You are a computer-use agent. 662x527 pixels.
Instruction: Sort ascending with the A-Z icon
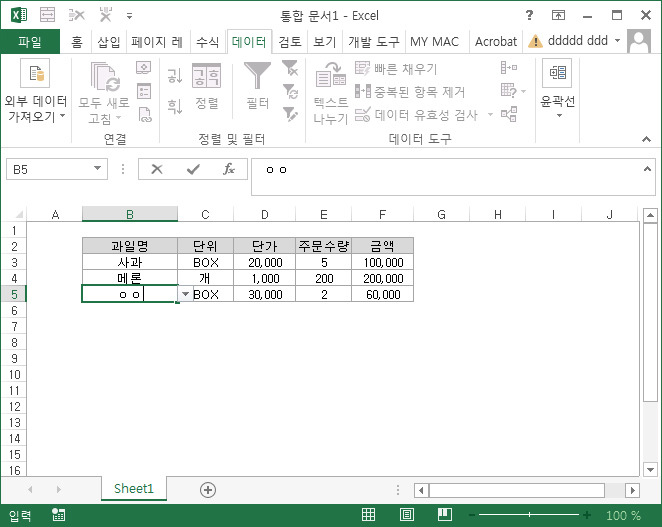tap(174, 76)
